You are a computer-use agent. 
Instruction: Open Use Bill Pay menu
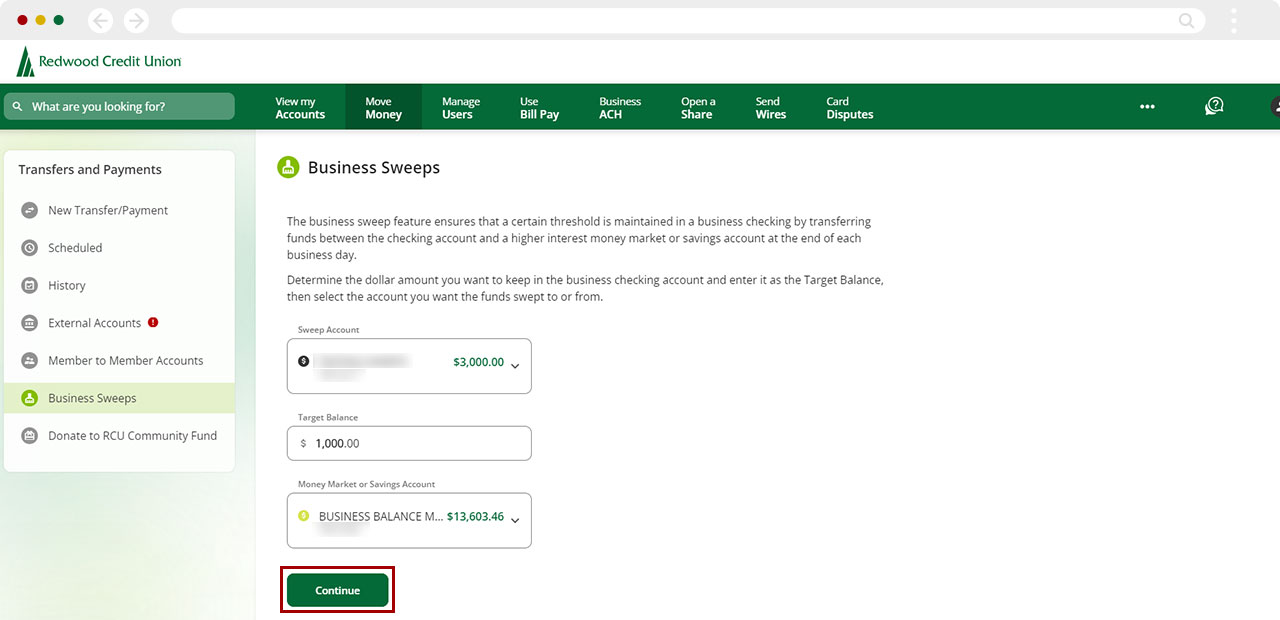click(x=539, y=108)
